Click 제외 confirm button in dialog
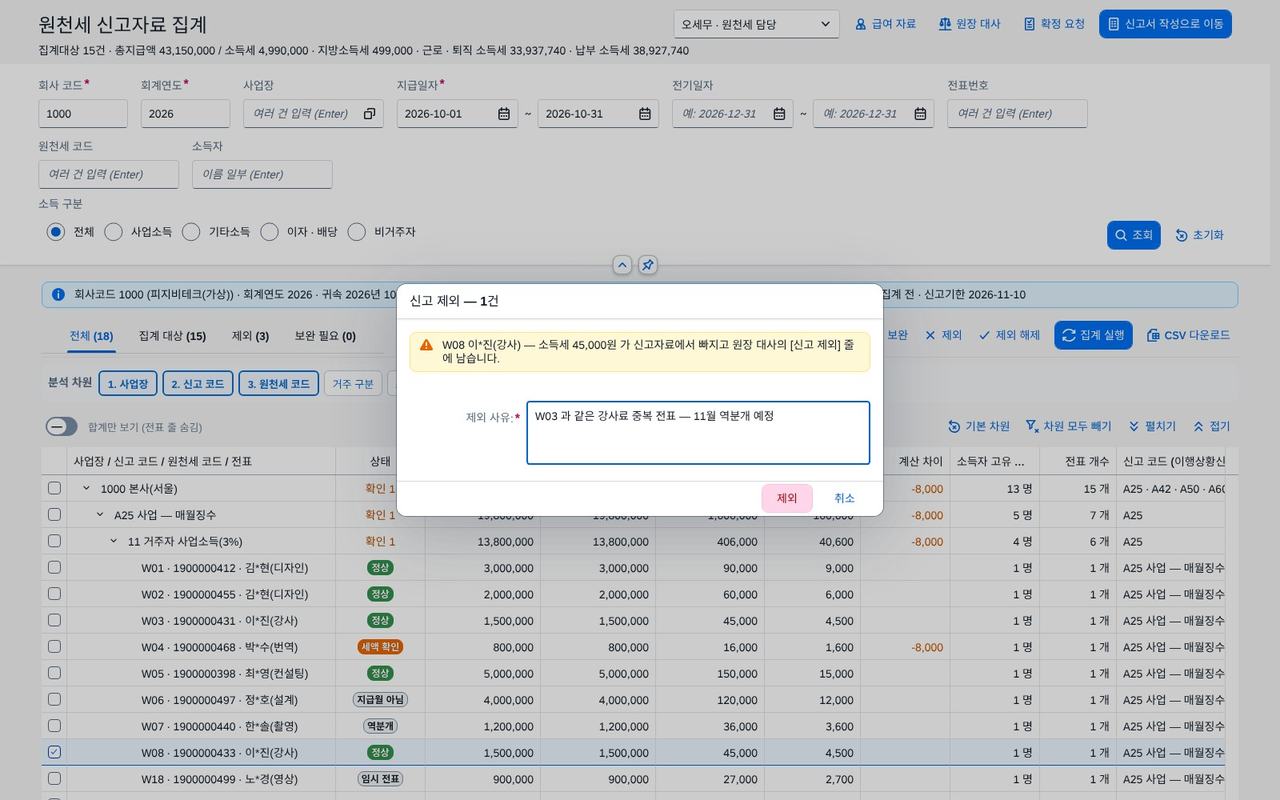The height and width of the screenshot is (800, 1280). pyautogui.click(x=787, y=498)
